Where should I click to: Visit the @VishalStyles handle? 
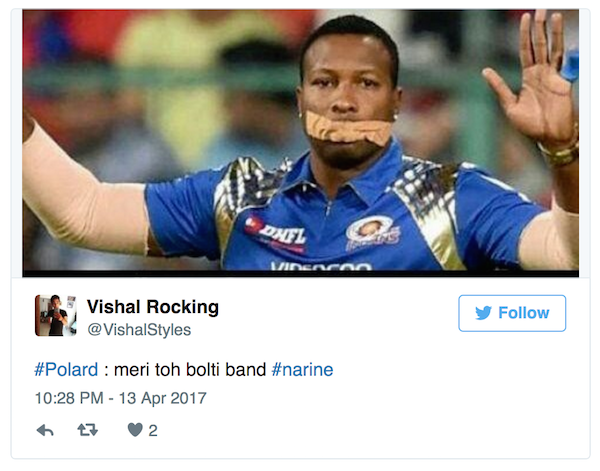coord(139,329)
